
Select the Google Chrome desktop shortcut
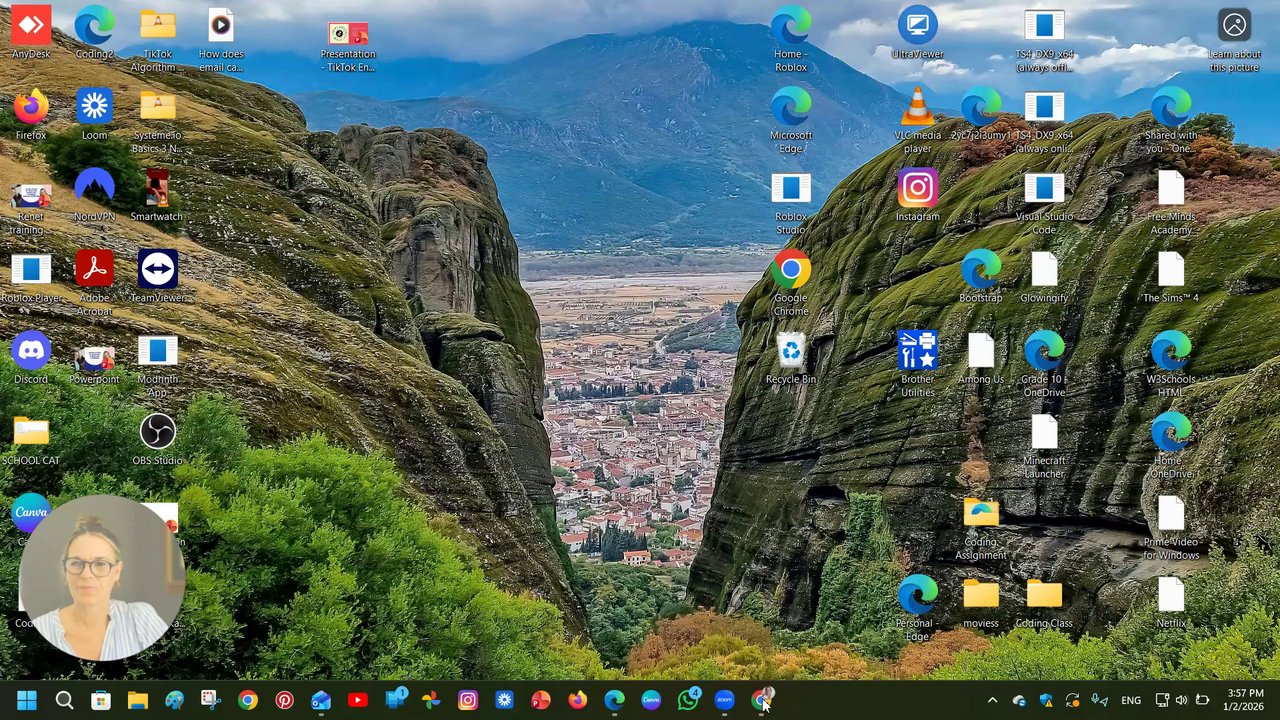click(791, 284)
